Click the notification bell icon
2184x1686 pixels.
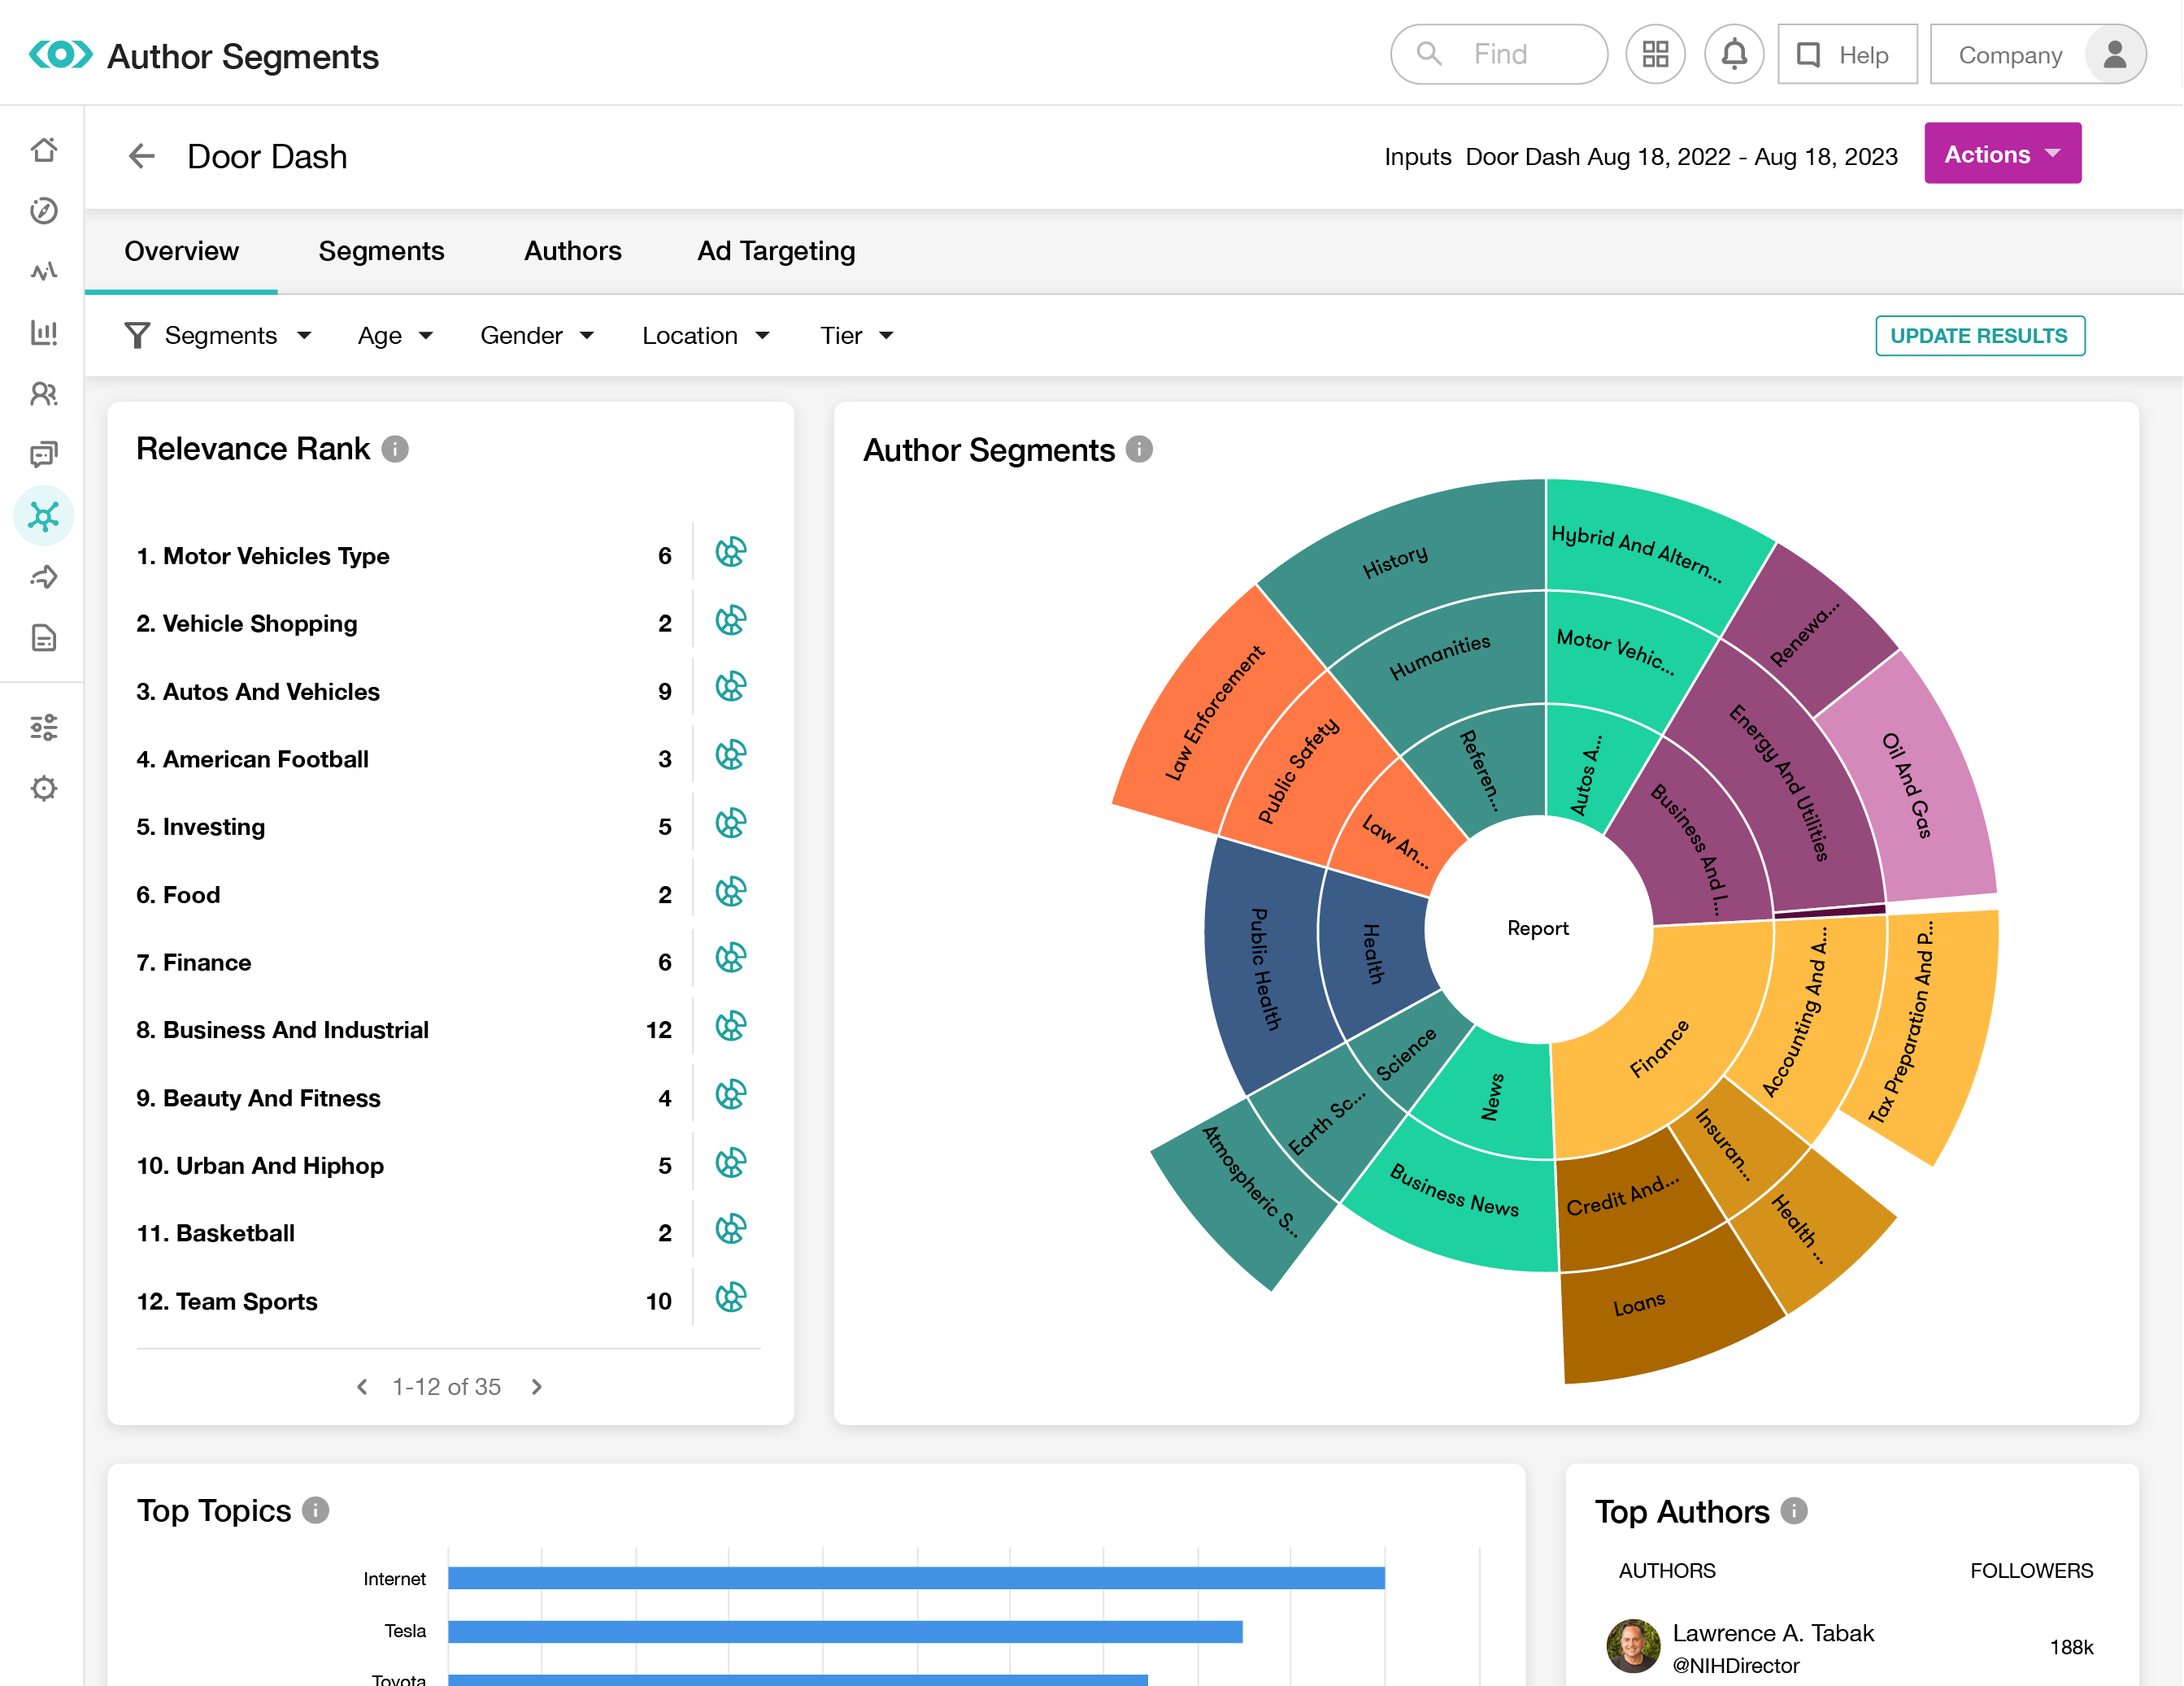pos(1733,53)
